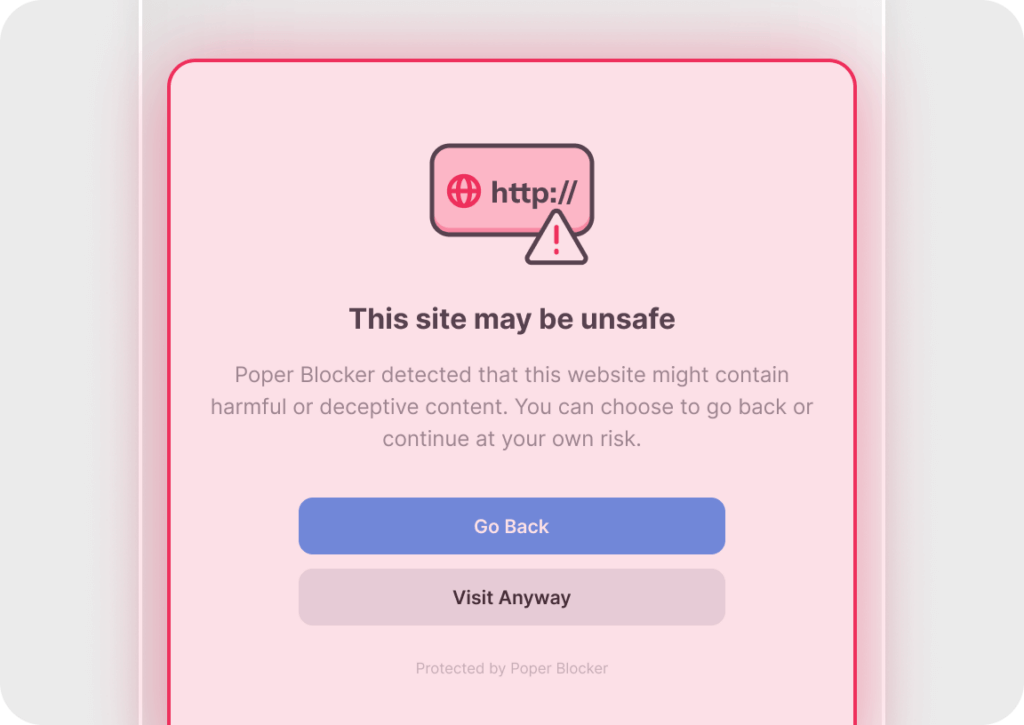This screenshot has width=1024, height=725.
Task: Click the red globe icon
Action: [x=464, y=191]
